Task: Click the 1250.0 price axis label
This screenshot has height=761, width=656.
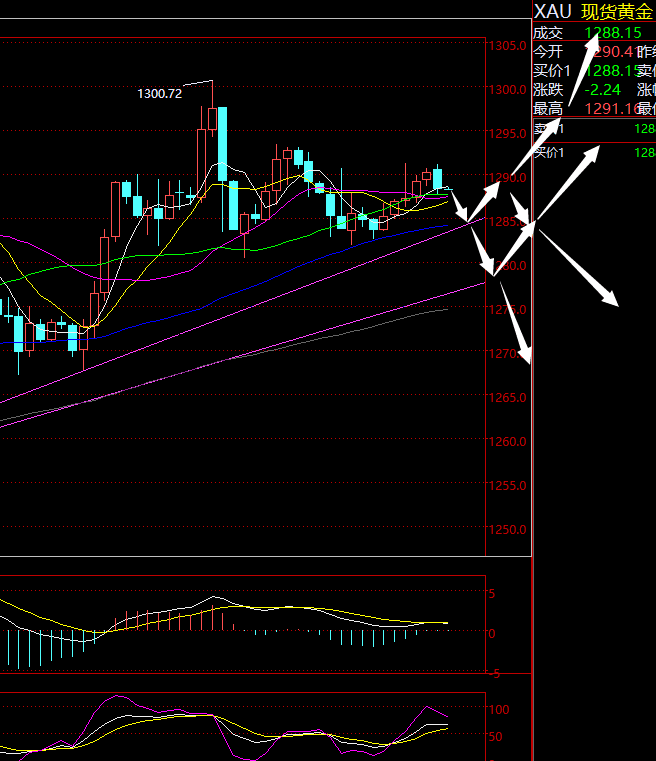Action: click(x=508, y=529)
